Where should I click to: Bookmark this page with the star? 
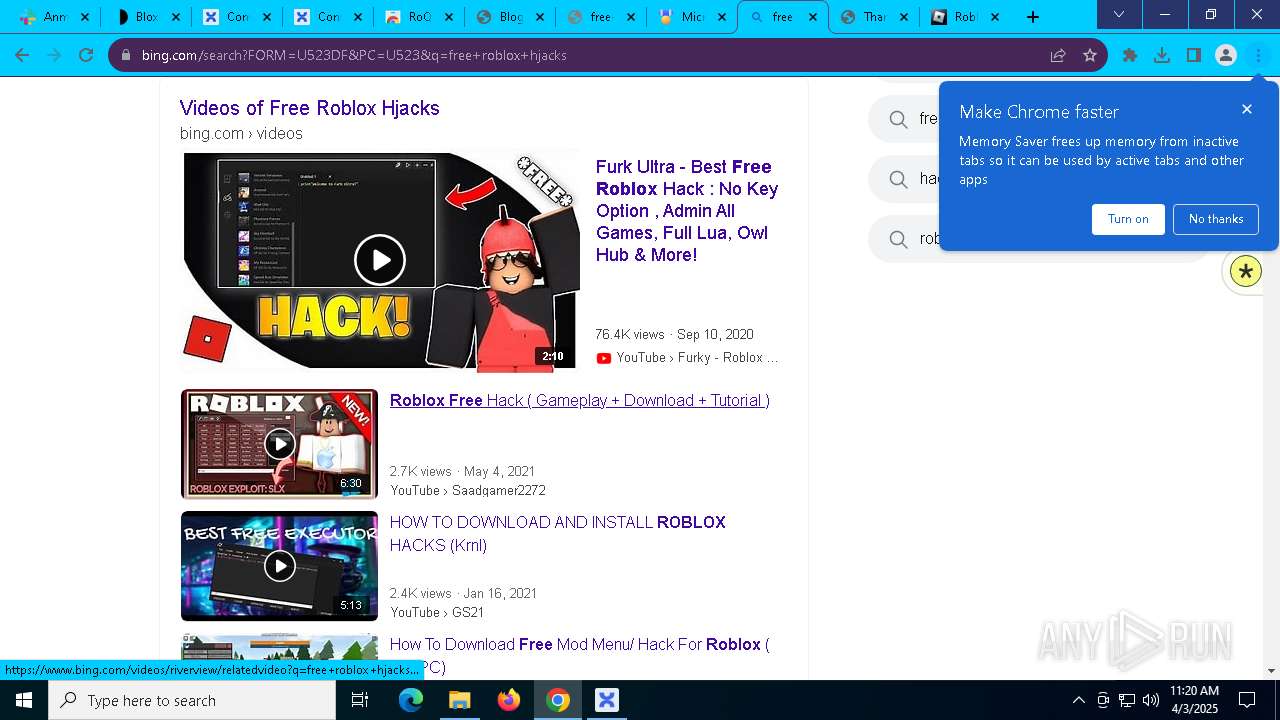[1090, 55]
